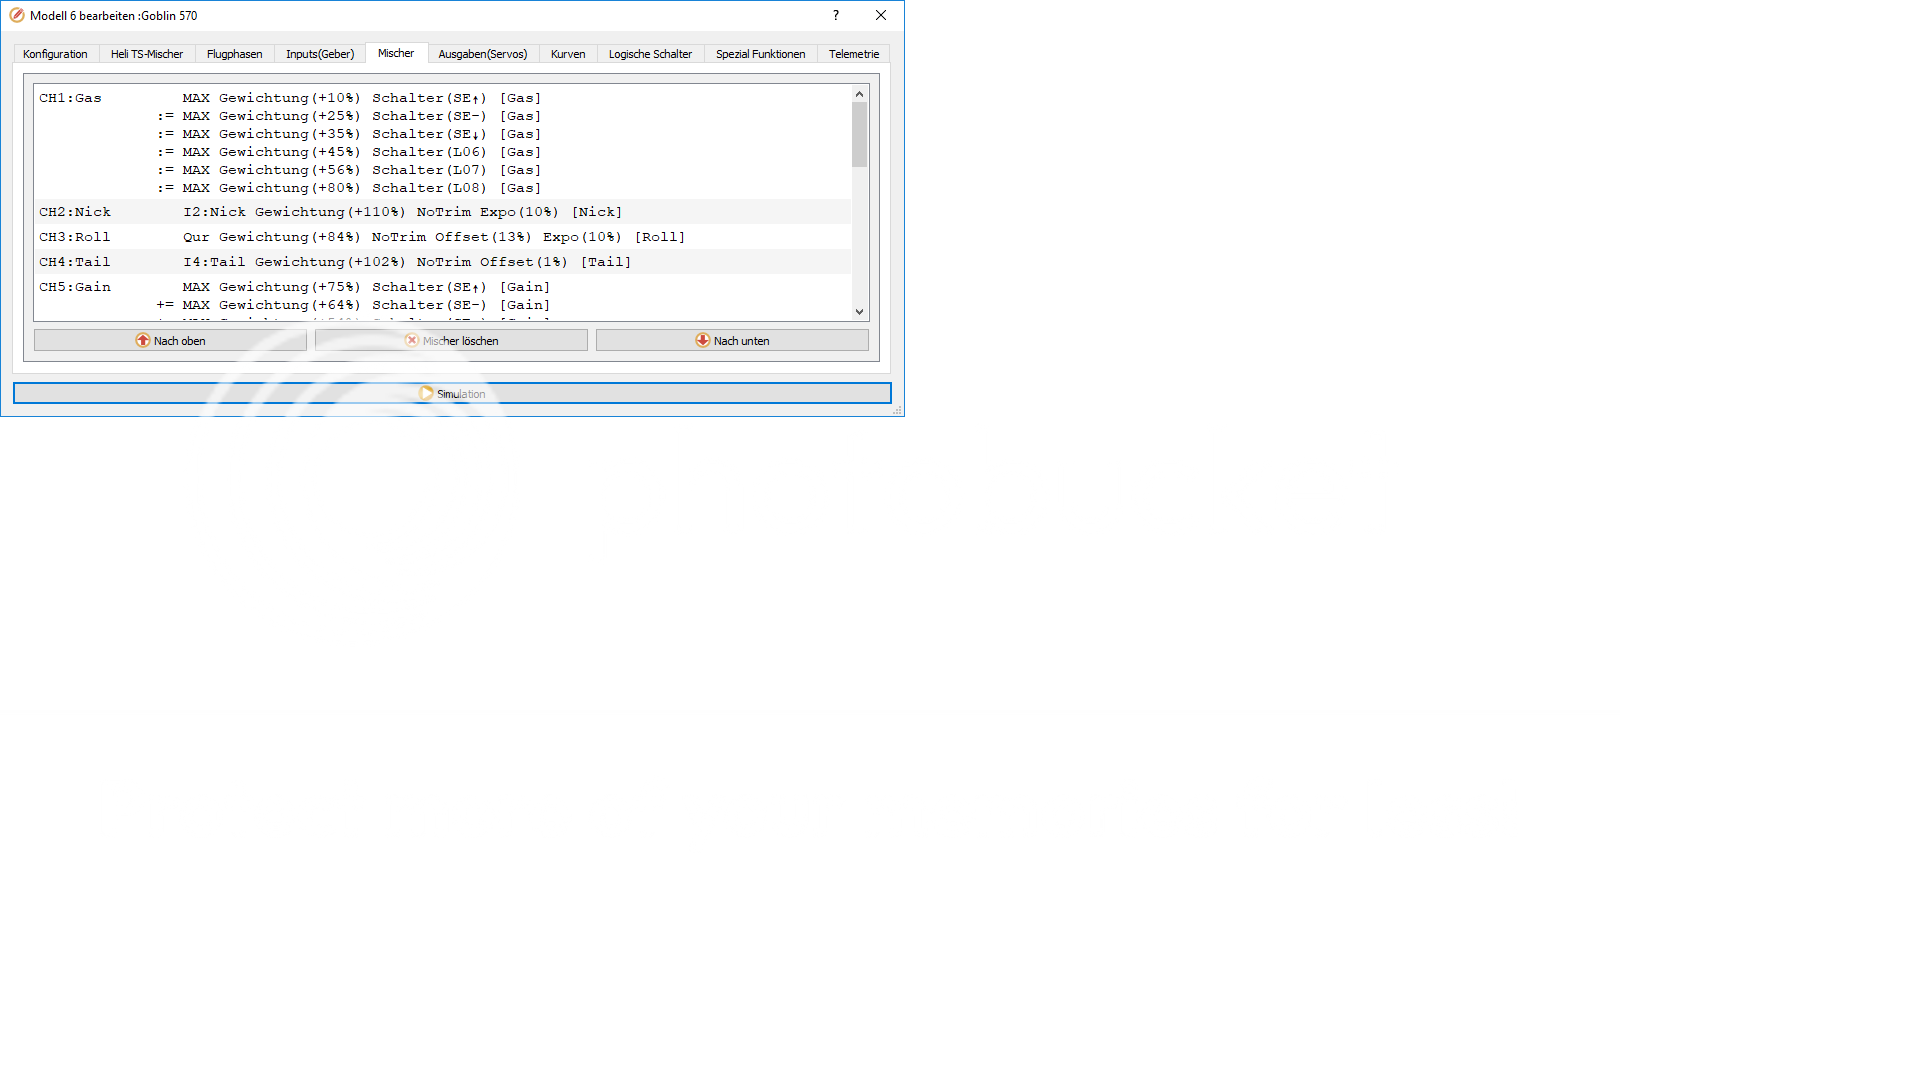
Task: Click the mixer list scrollbar thumb
Action: click(x=859, y=134)
